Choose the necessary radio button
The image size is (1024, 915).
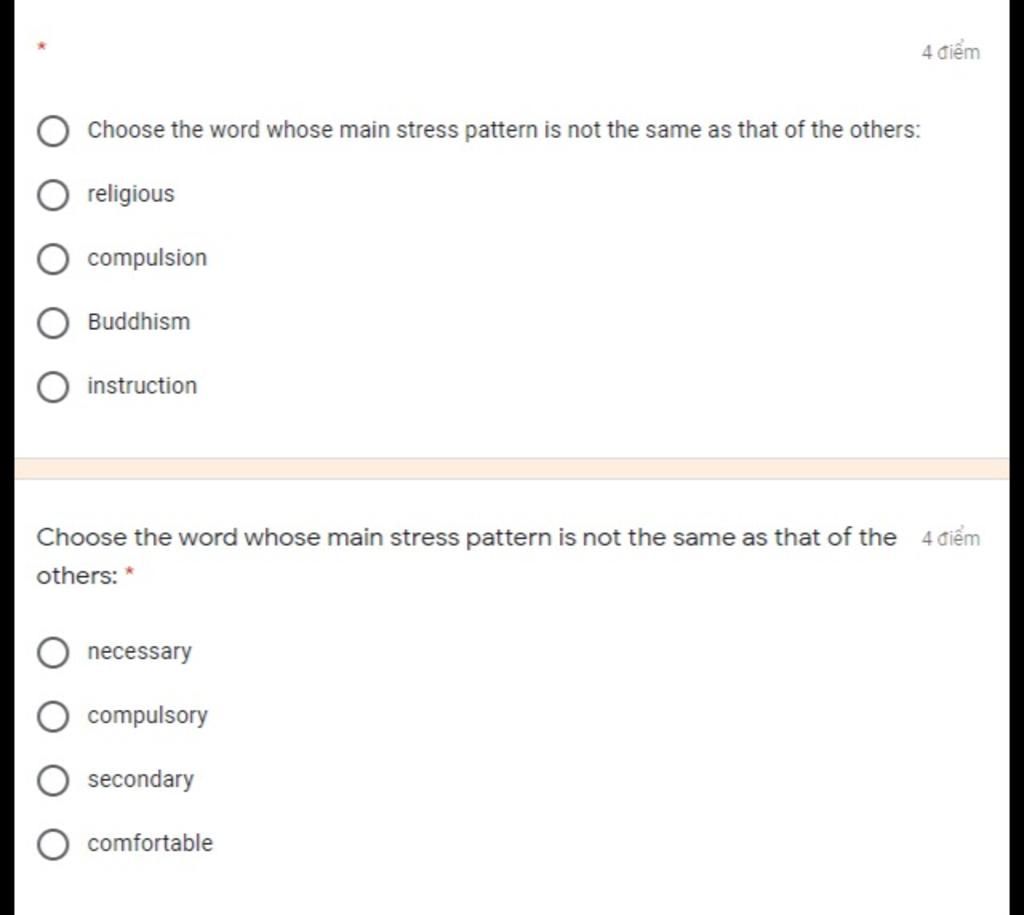coord(53,652)
